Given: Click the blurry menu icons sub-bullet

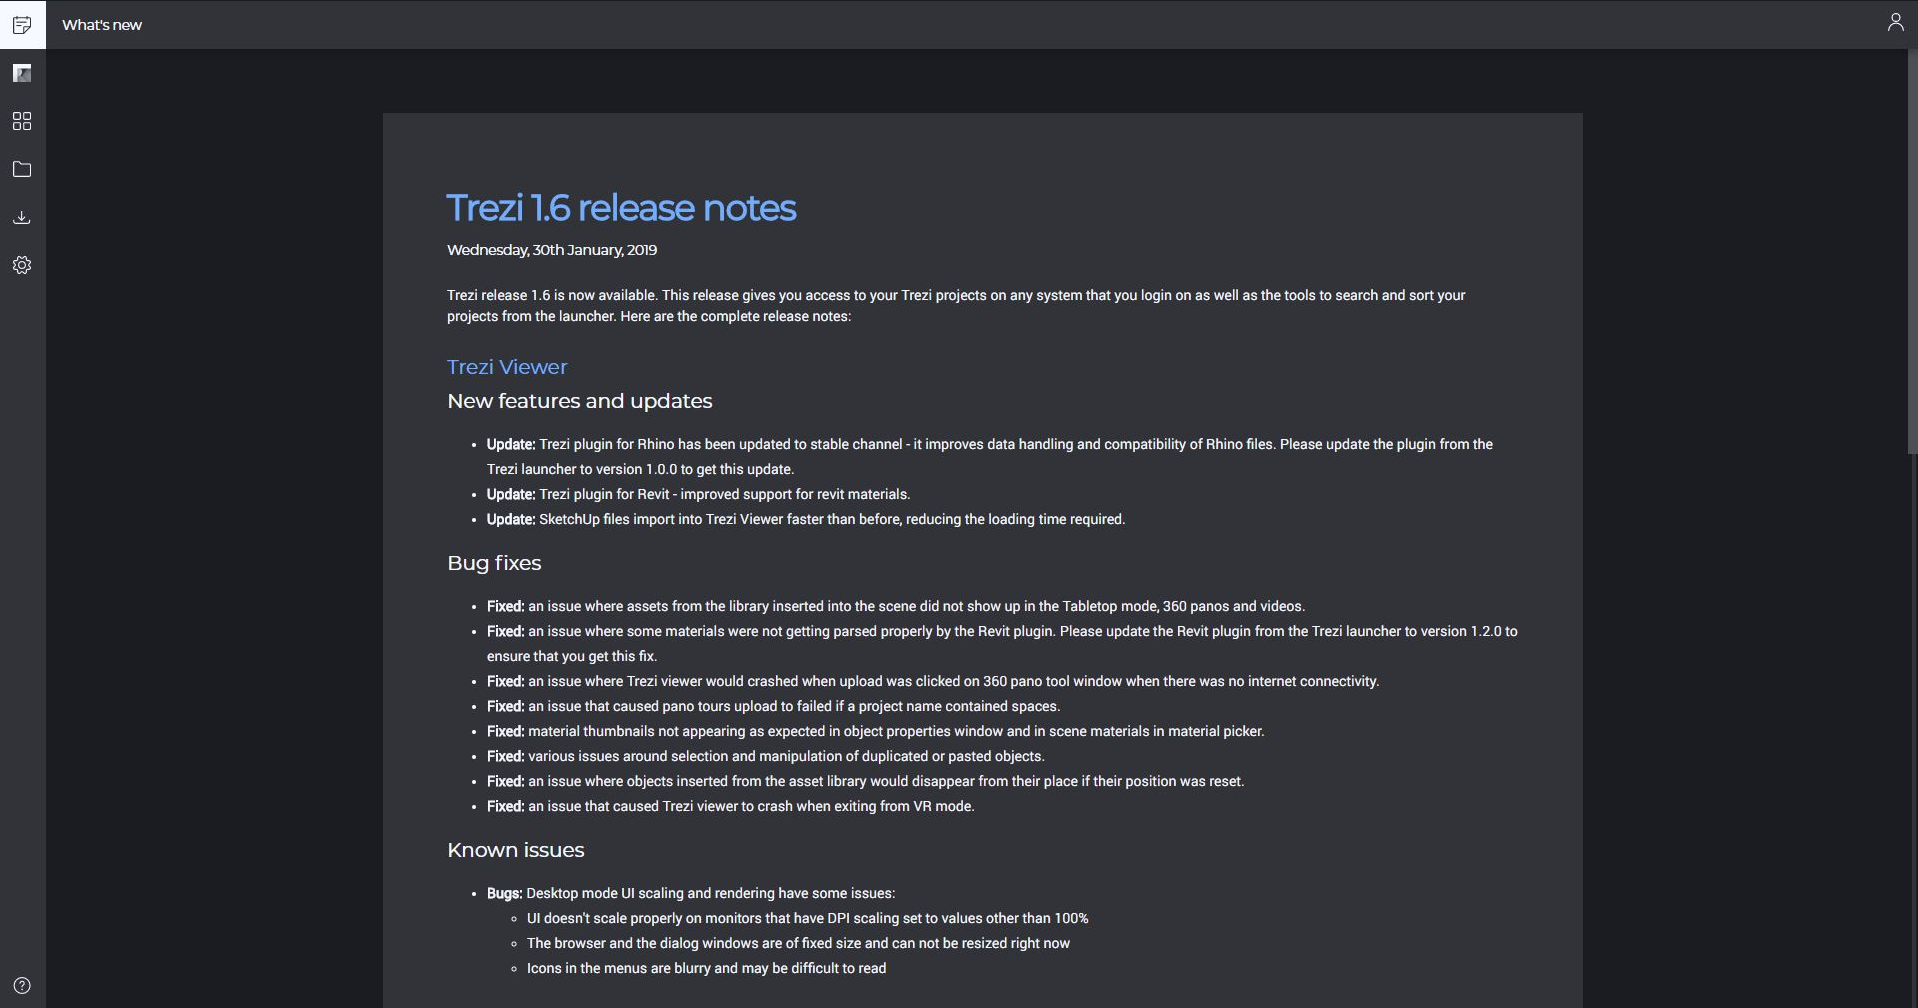Looking at the screenshot, I should pyautogui.click(x=706, y=968).
